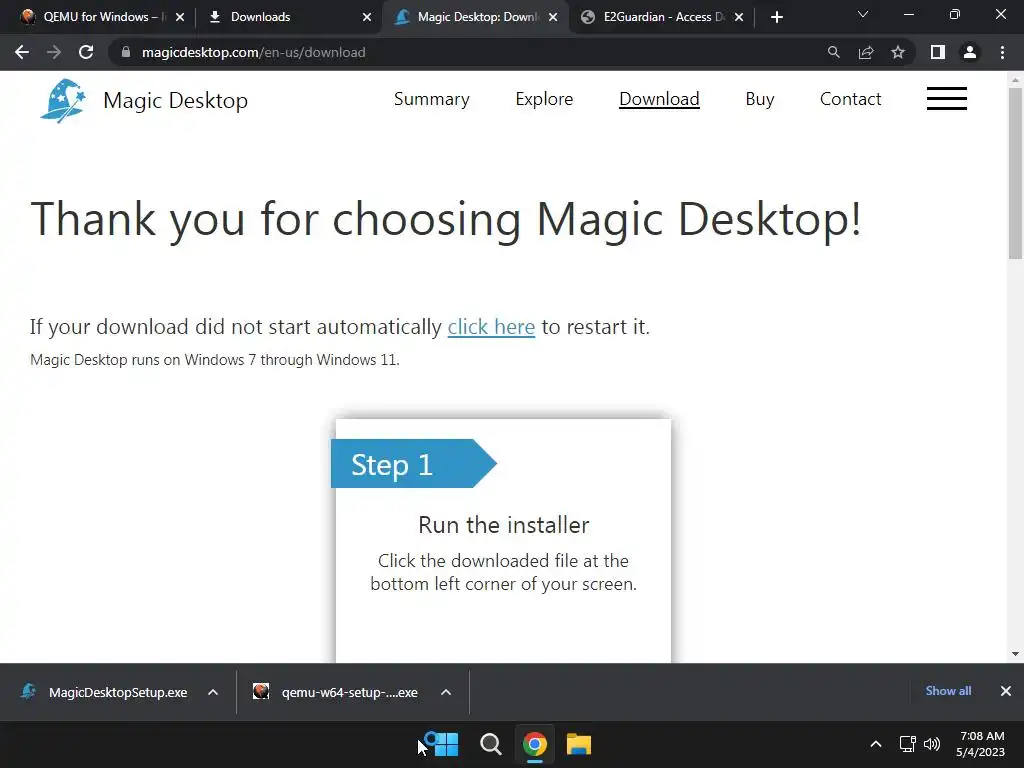Open the zoom magnifier in the address bar
Viewport: 1024px width, 768px height.
click(x=833, y=52)
